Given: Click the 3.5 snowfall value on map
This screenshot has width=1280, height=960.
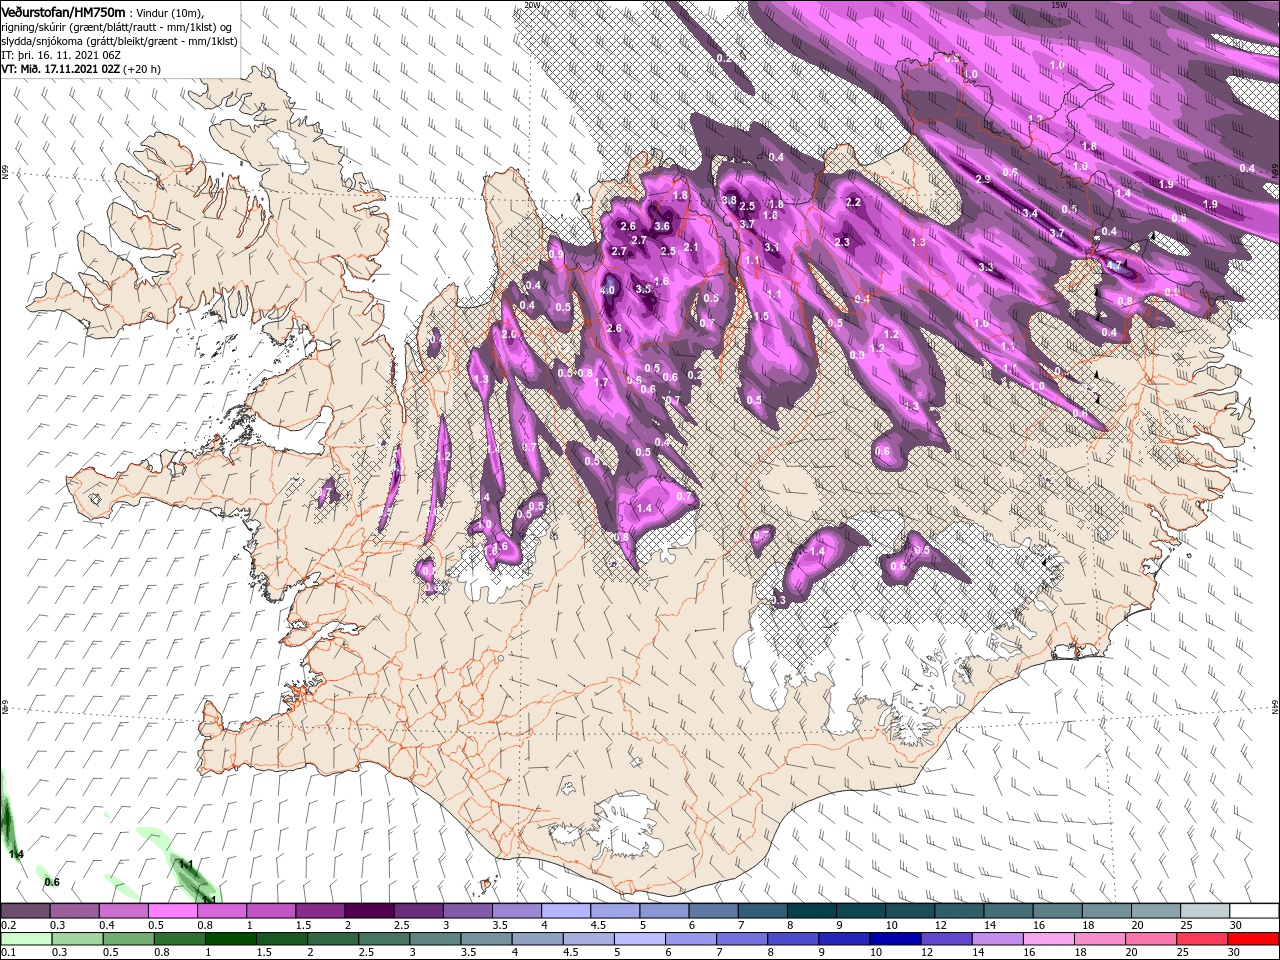Looking at the screenshot, I should click(x=643, y=288).
